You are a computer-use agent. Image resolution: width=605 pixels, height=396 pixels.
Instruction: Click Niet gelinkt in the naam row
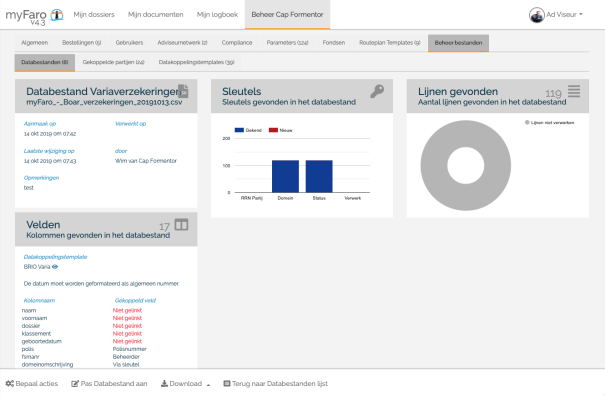tap(127, 310)
